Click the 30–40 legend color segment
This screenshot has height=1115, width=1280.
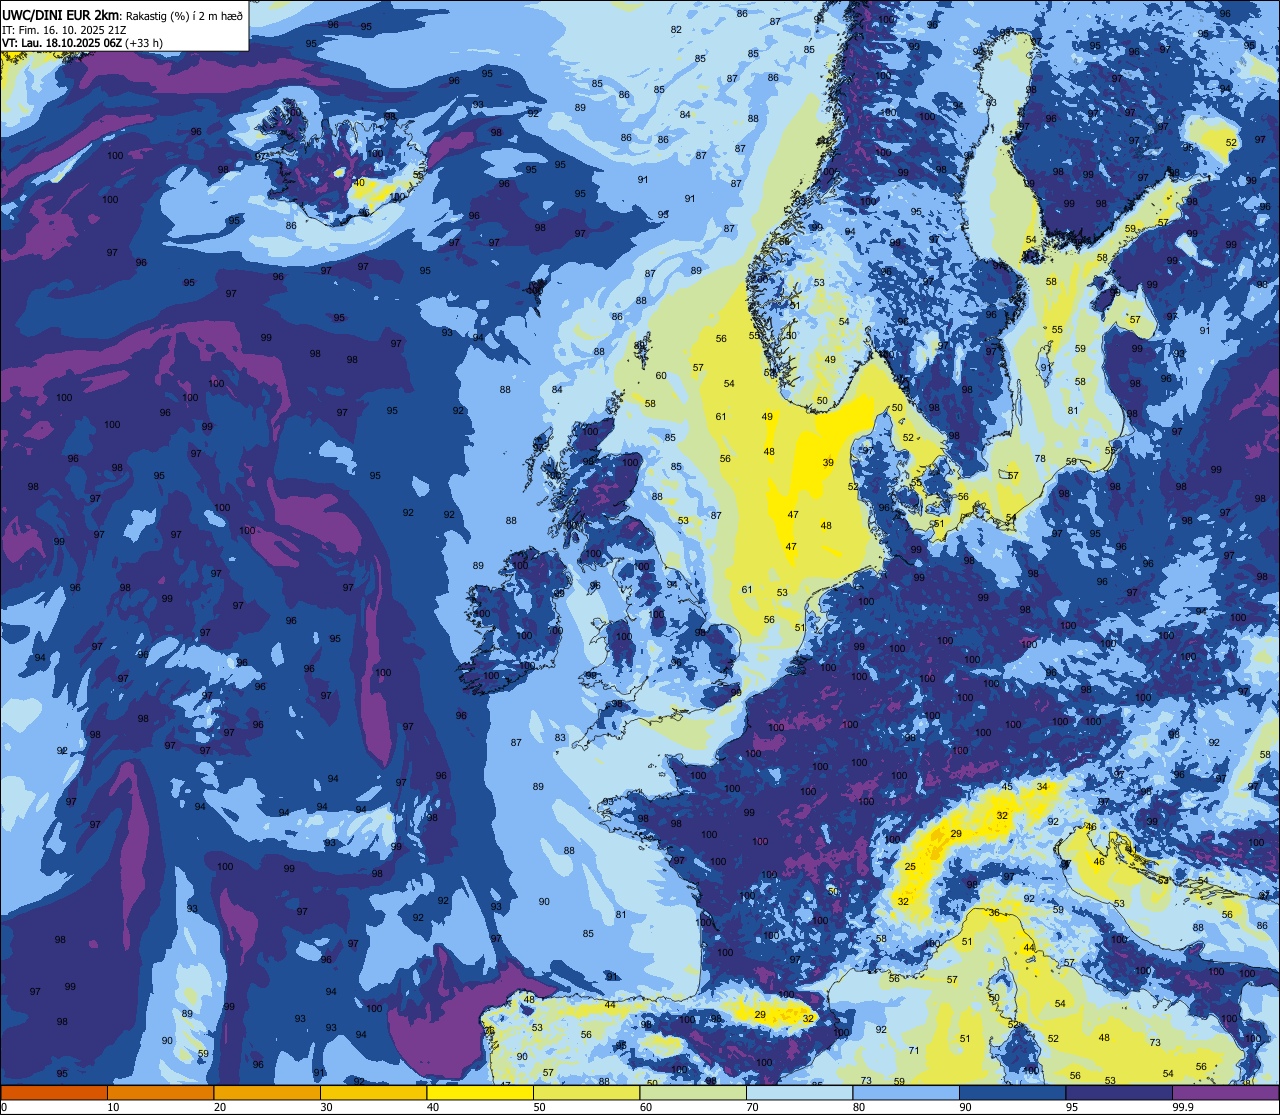[x=373, y=1092]
